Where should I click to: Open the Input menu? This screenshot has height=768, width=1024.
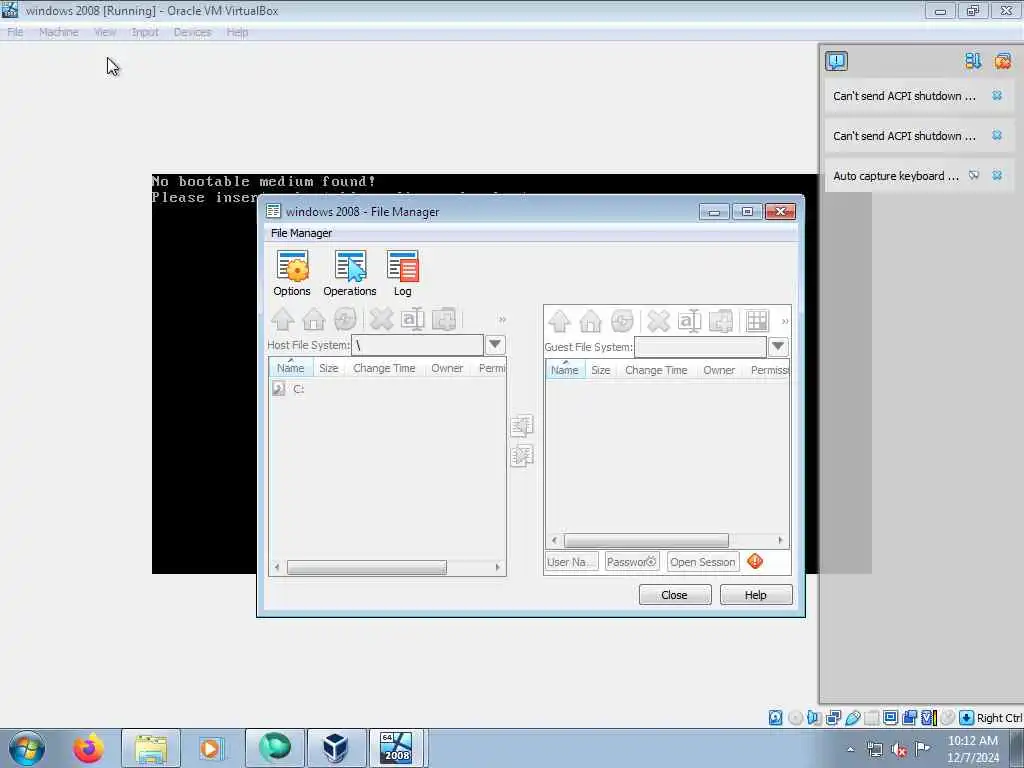coord(145,32)
